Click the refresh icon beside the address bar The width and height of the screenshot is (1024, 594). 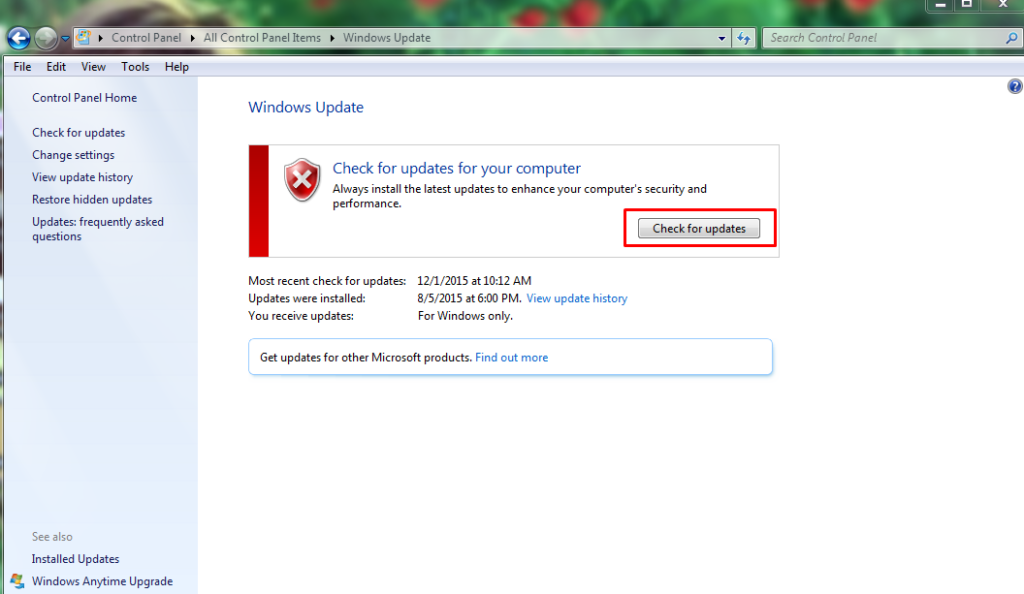tap(744, 38)
